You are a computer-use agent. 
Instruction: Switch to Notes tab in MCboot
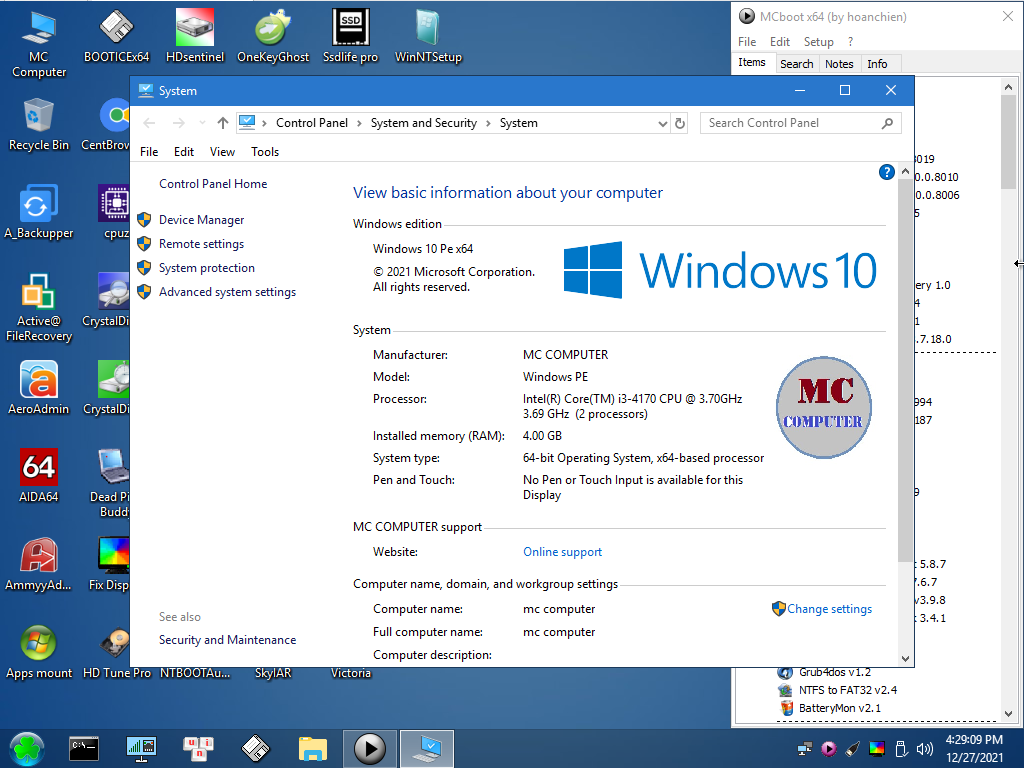pos(839,64)
